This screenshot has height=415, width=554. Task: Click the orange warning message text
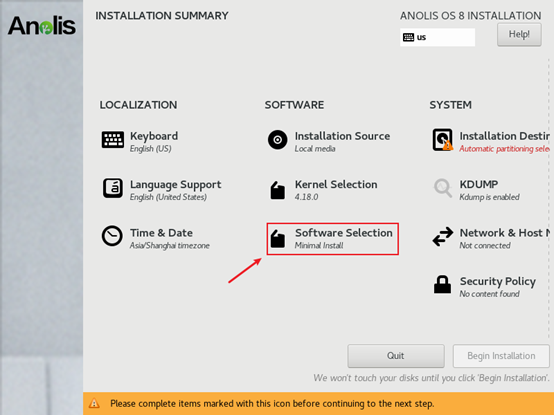272,403
